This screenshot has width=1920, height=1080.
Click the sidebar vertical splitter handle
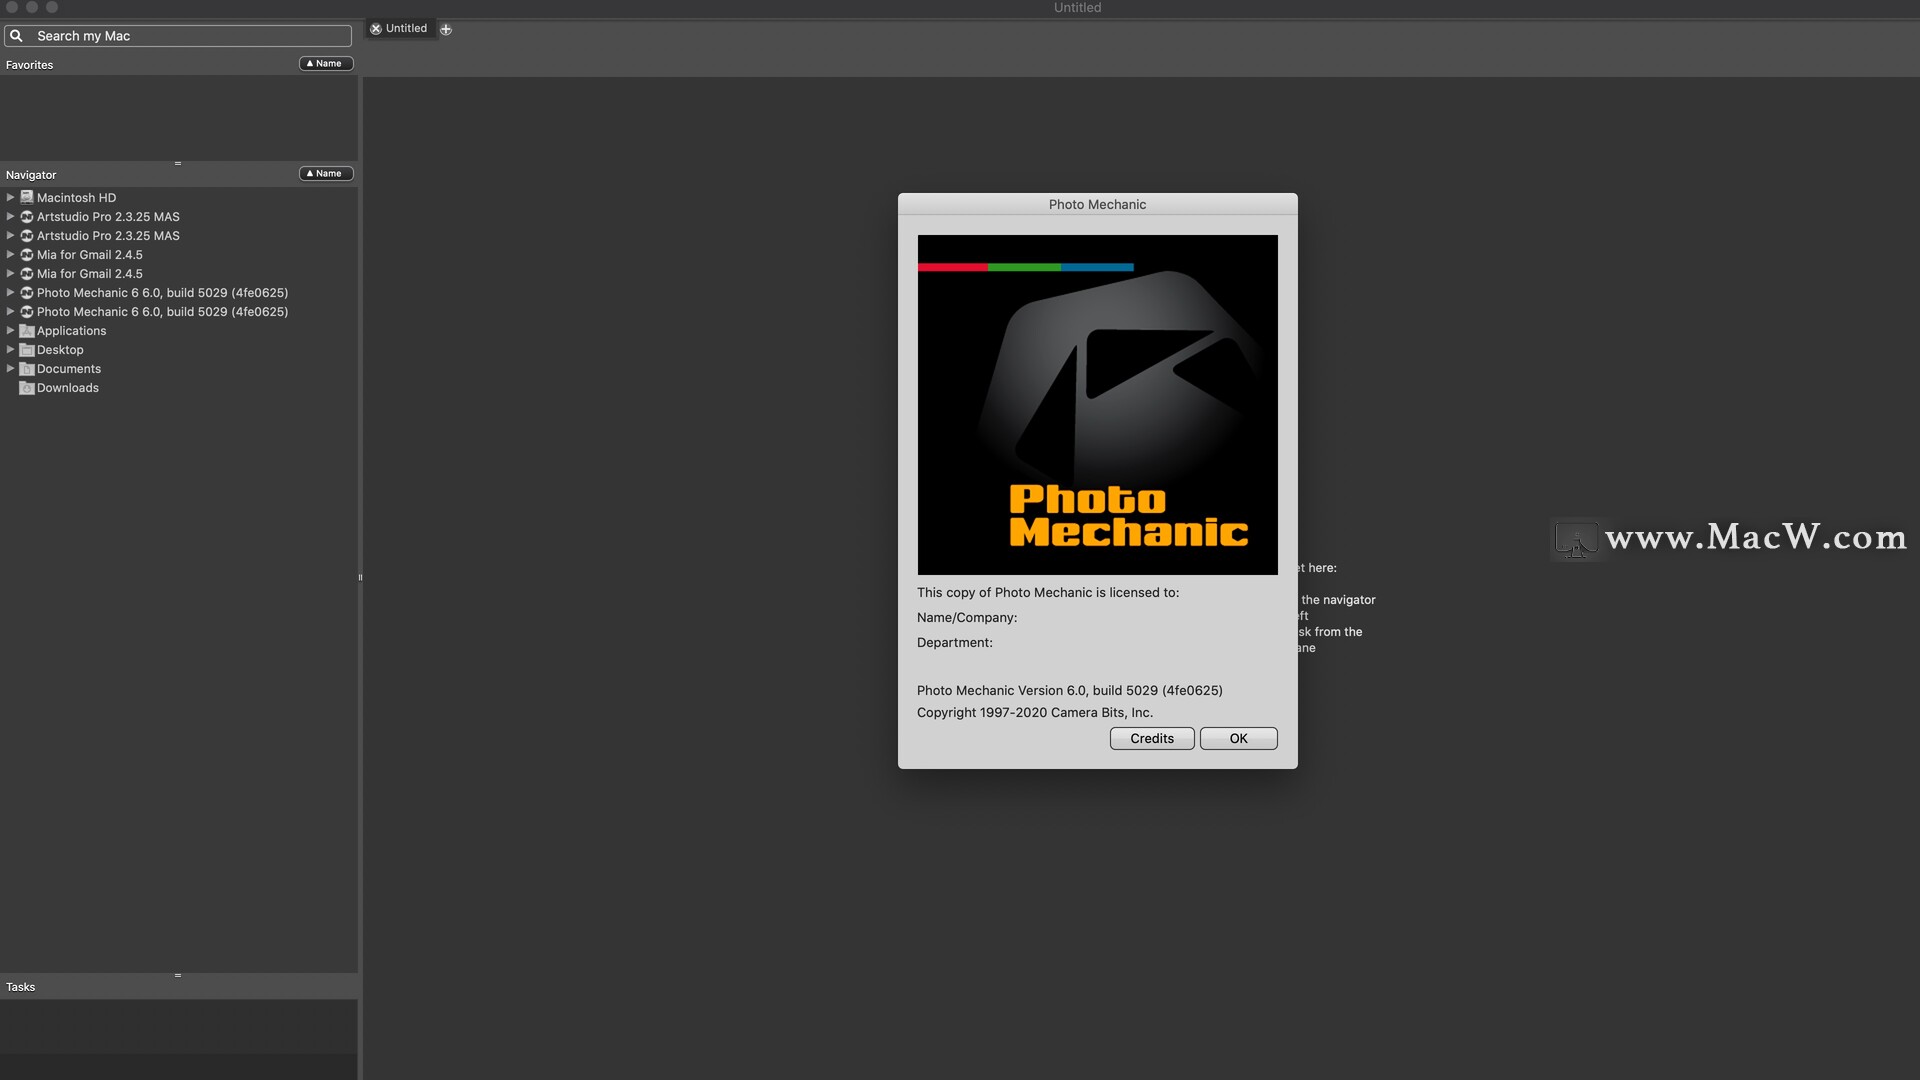[360, 577]
